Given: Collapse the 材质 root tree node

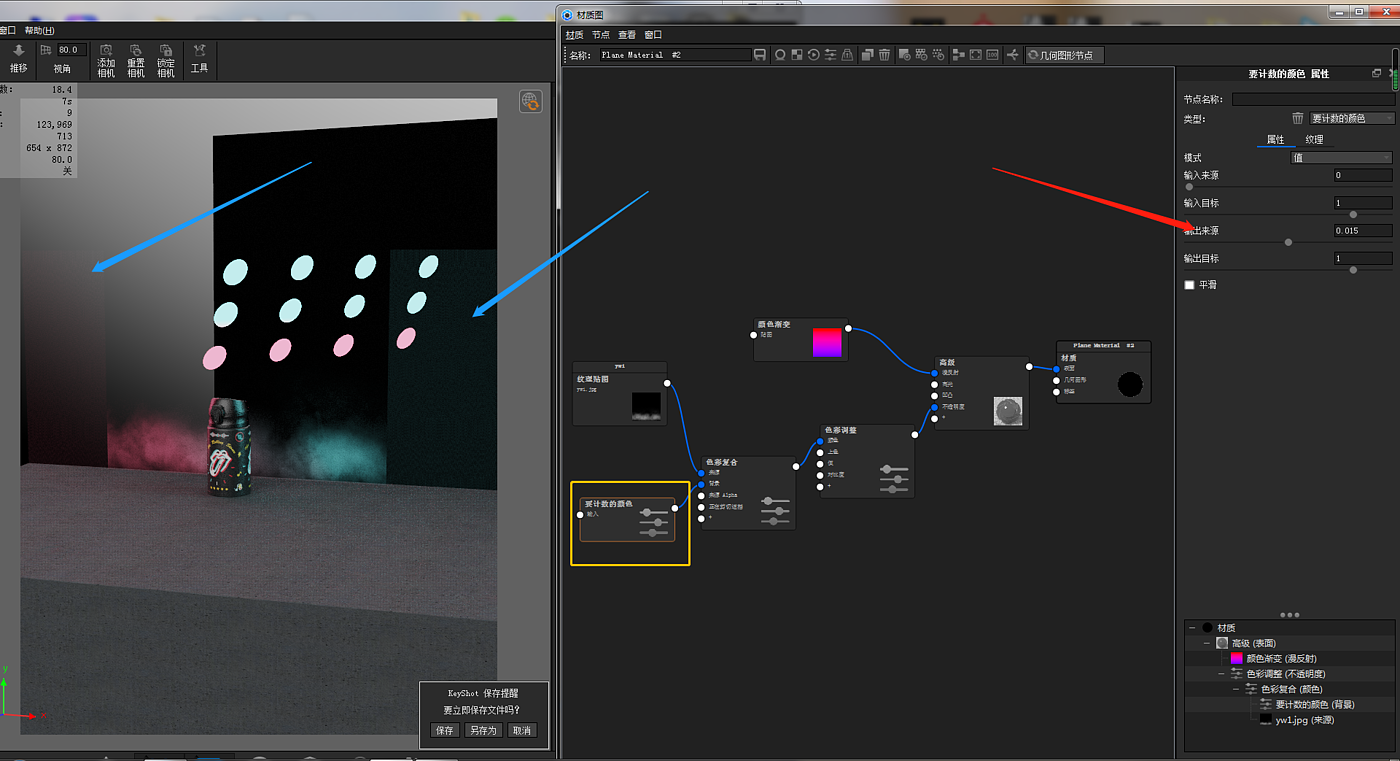Looking at the screenshot, I should pyautogui.click(x=1192, y=628).
